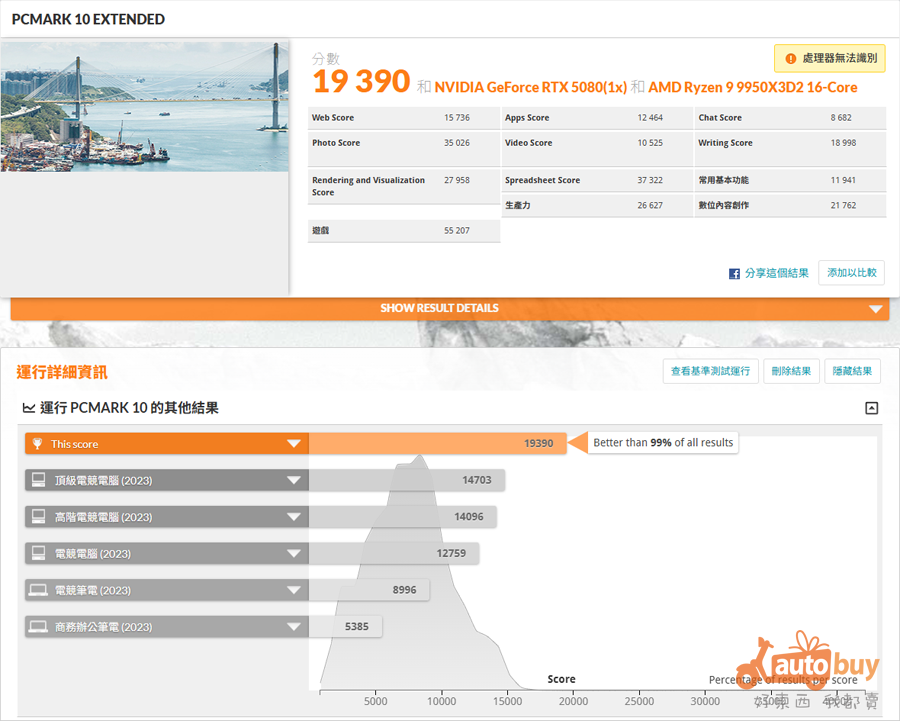Click the orange warning icon in processor notice
Viewport: 900px width, 721px height.
coord(791,59)
